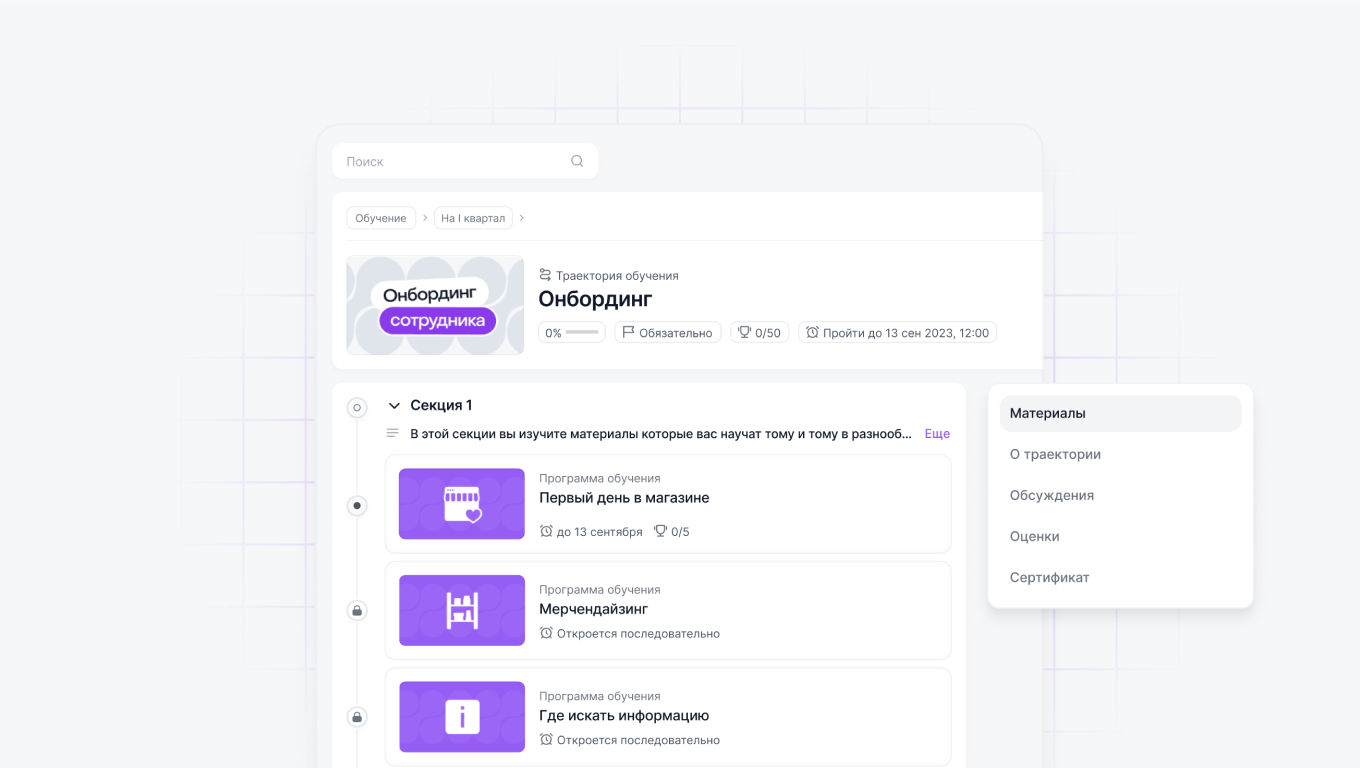Click the Траектория обучения route icon

[545, 275]
